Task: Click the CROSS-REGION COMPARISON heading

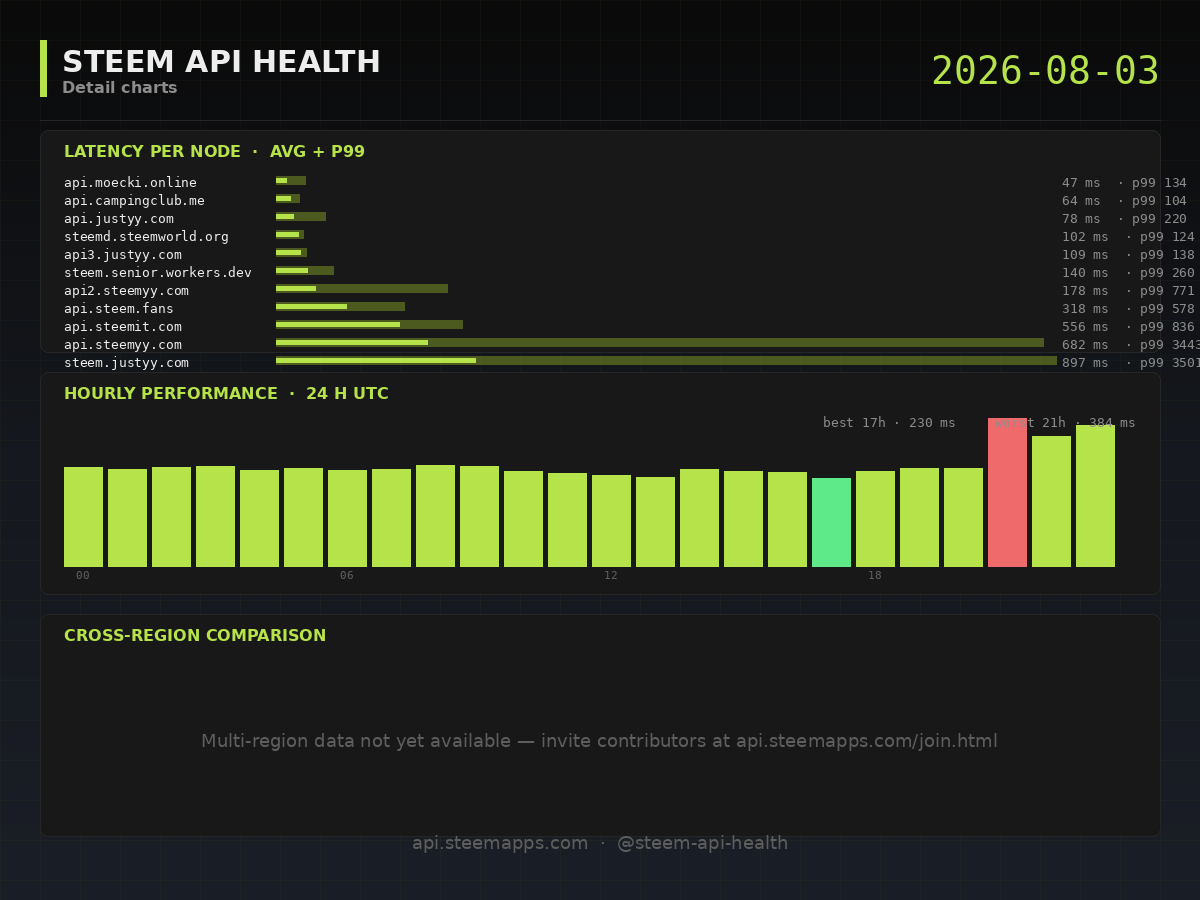Action: pyautogui.click(x=195, y=636)
